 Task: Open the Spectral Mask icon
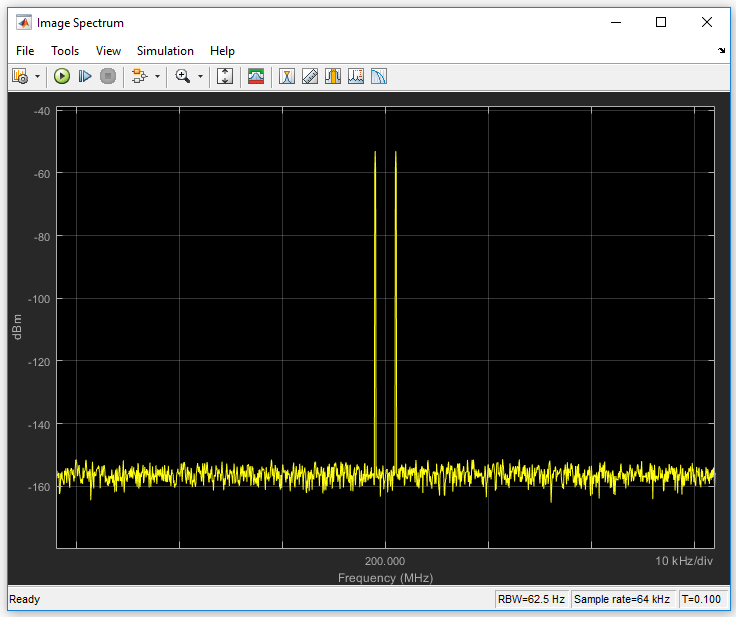point(256,76)
